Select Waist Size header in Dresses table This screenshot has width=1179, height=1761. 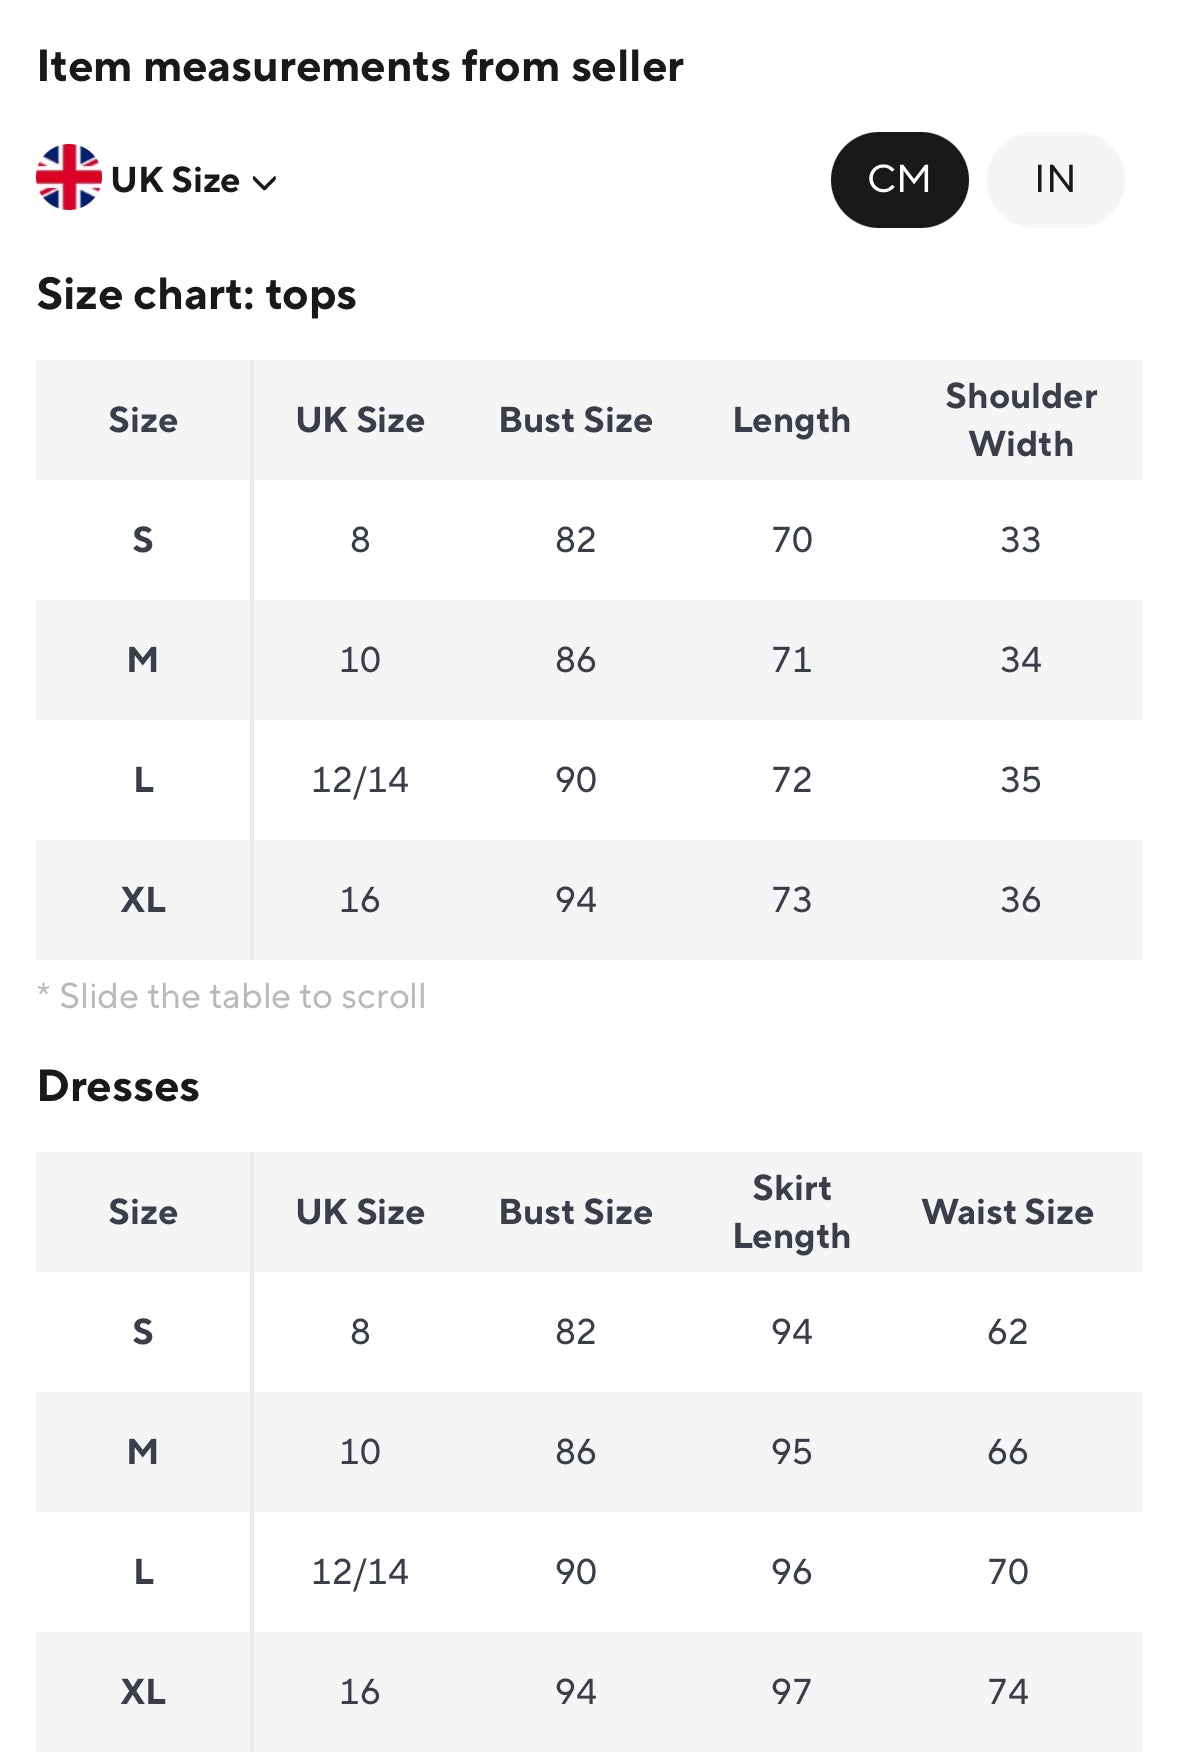[x=1007, y=1212]
